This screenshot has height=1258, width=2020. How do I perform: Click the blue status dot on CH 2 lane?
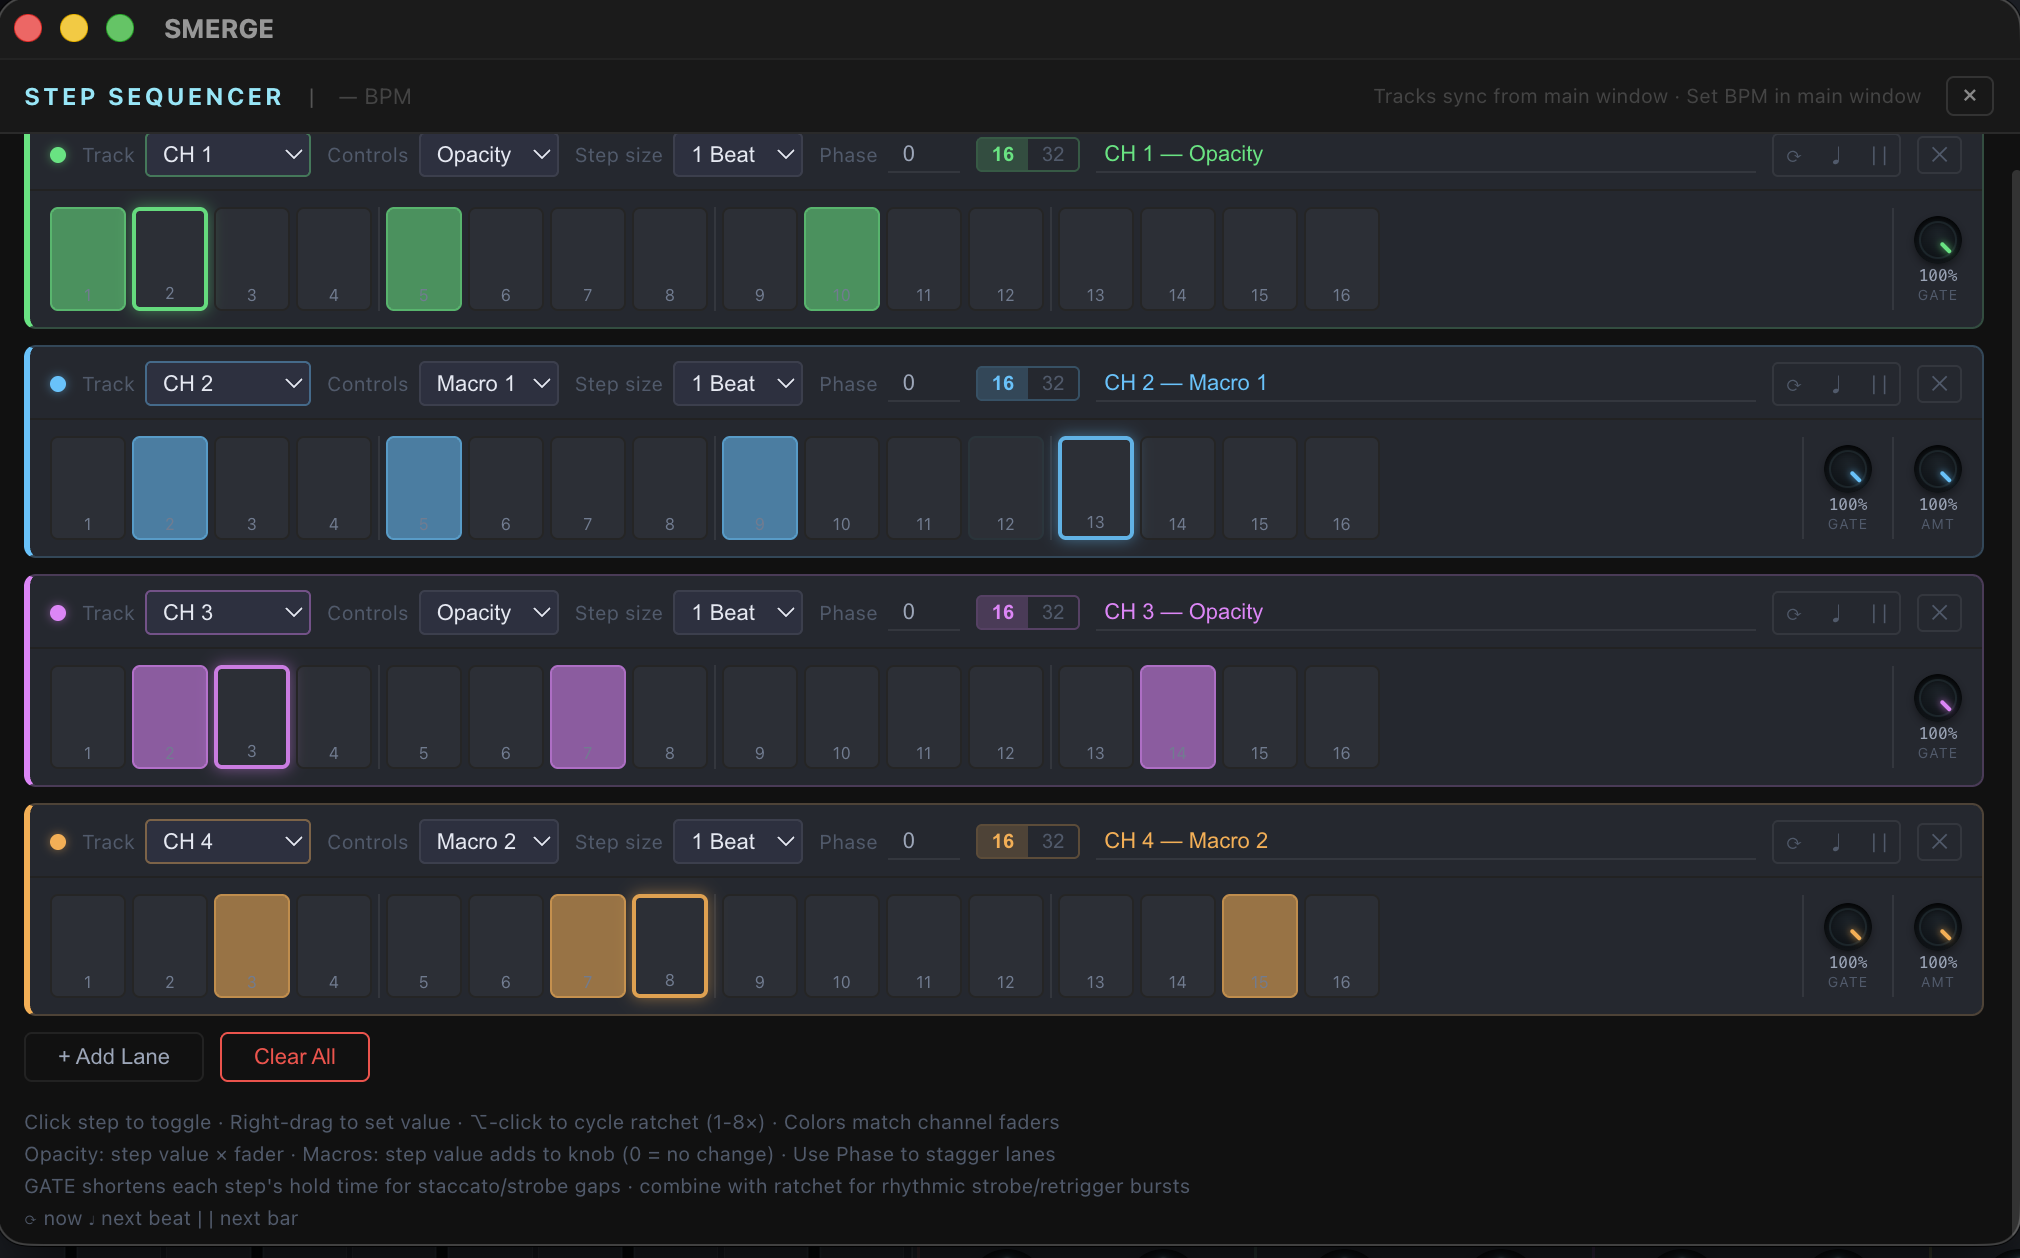click(x=58, y=384)
